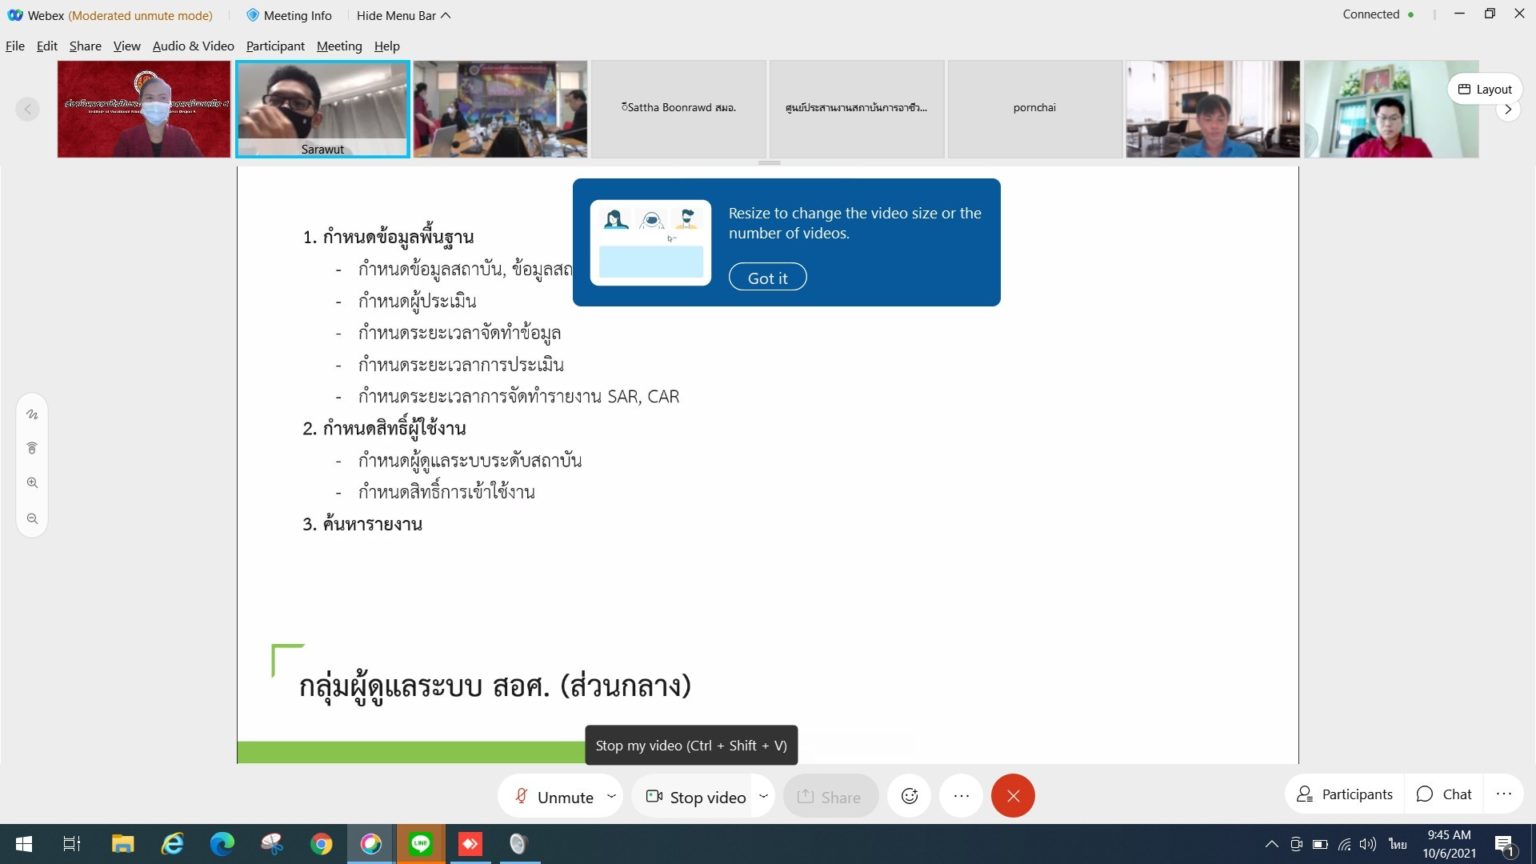Click the zoom in magnifier icon

click(x=32, y=483)
